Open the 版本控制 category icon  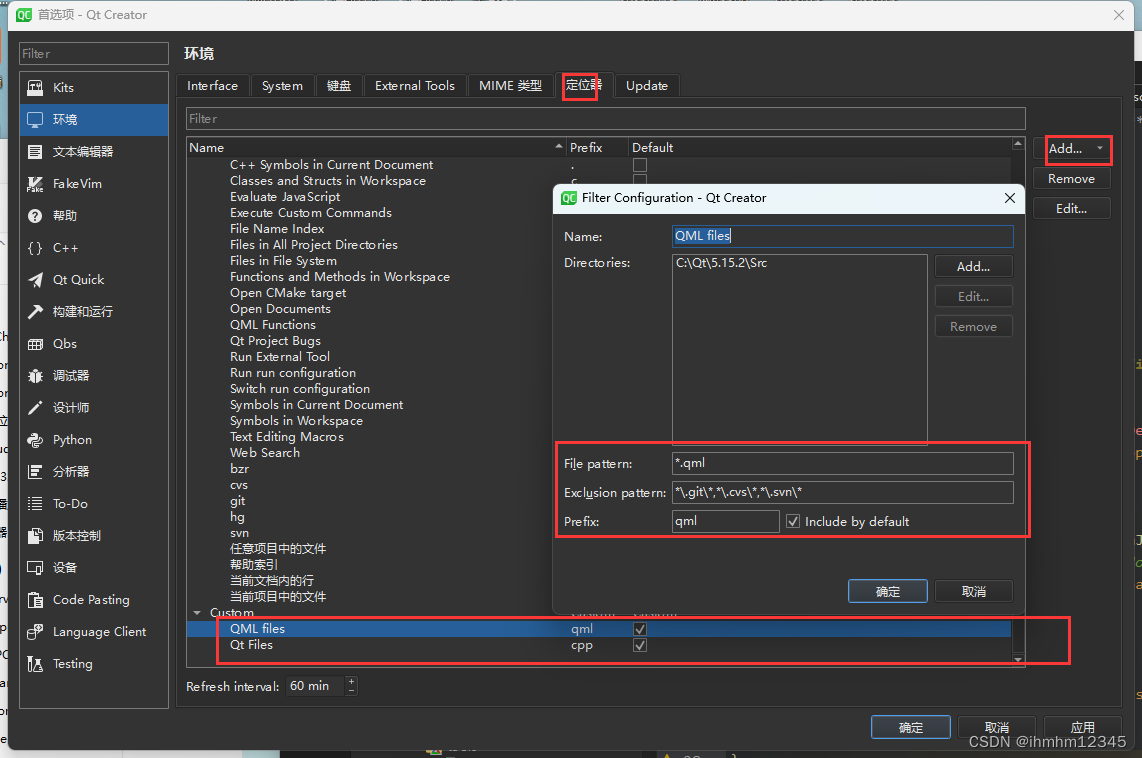coord(35,536)
